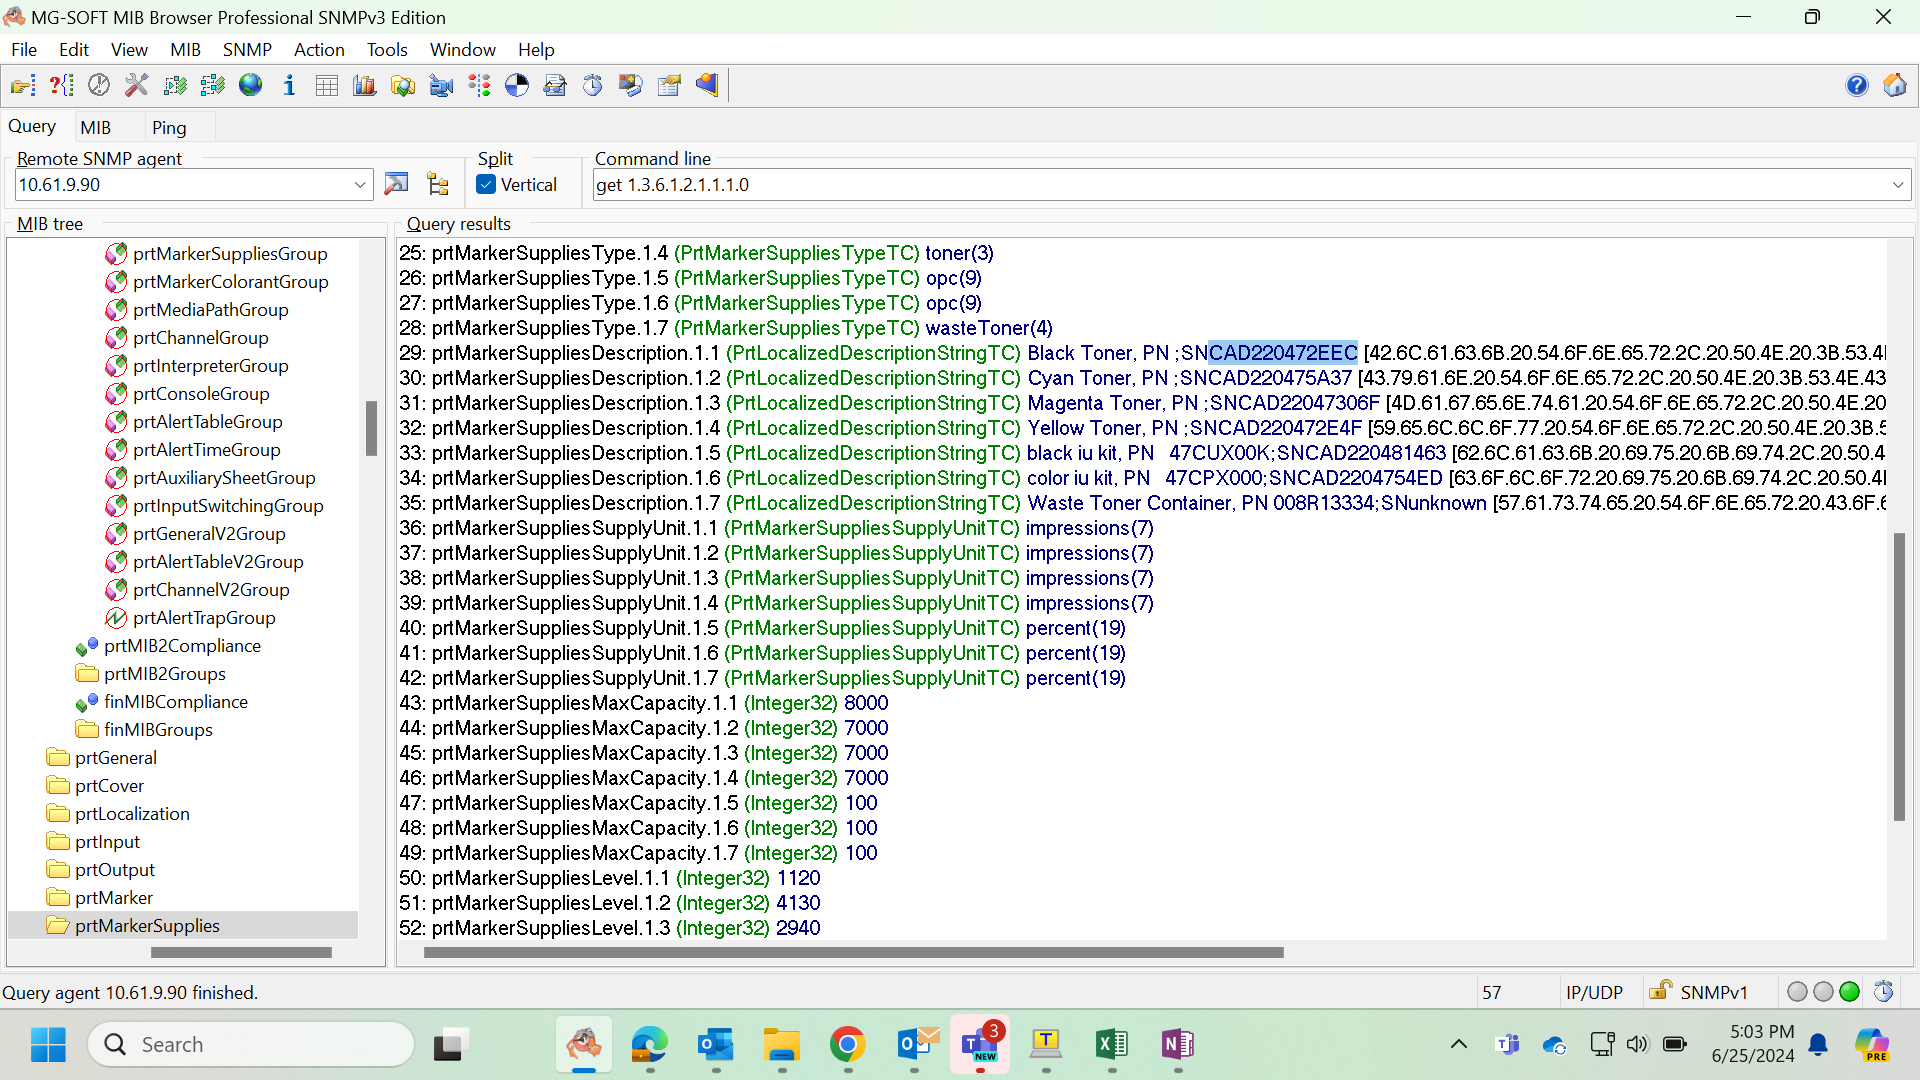1920x1080 pixels.
Task: Open blue question mark help icon
Action: coord(1857,86)
